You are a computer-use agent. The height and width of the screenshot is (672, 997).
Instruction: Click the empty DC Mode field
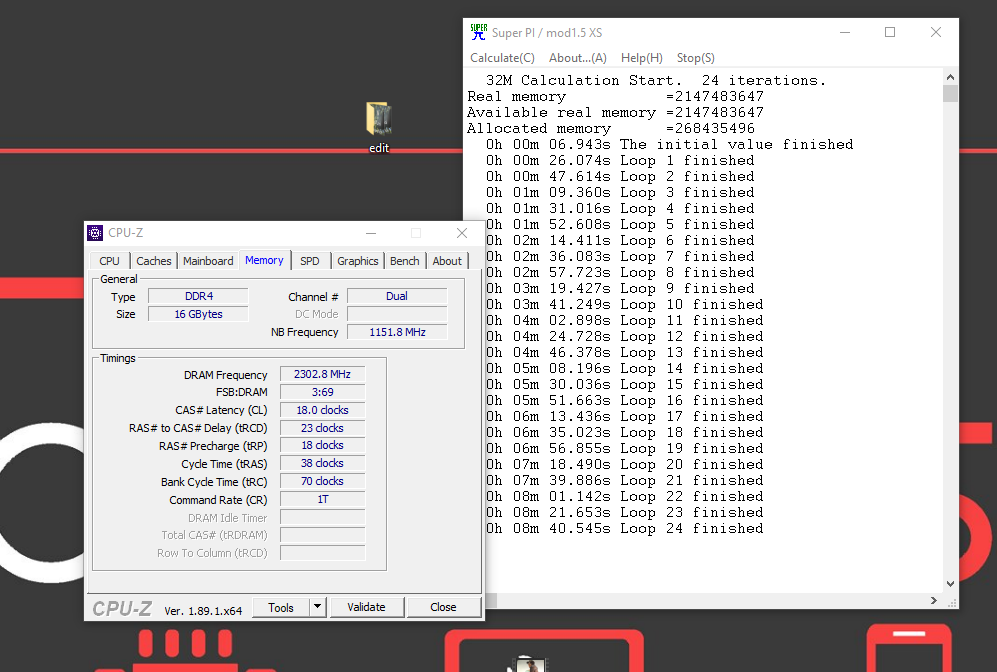[397, 314]
